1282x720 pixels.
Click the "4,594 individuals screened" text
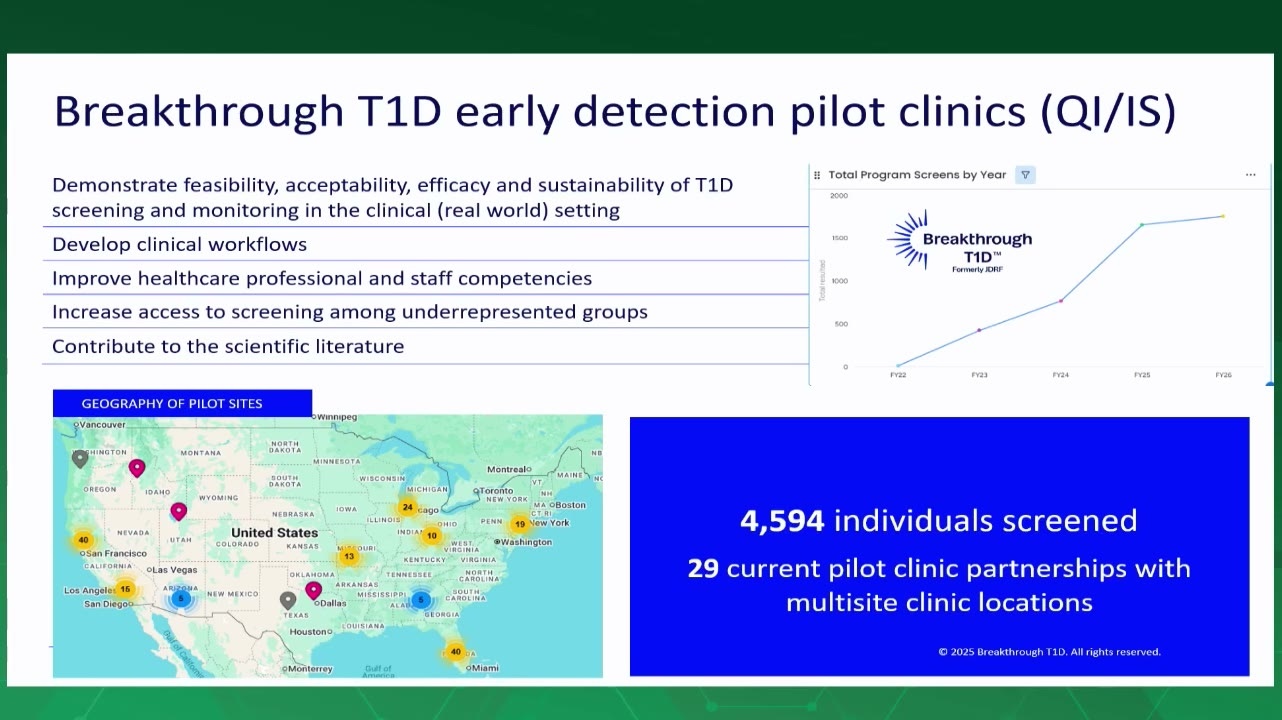click(939, 520)
